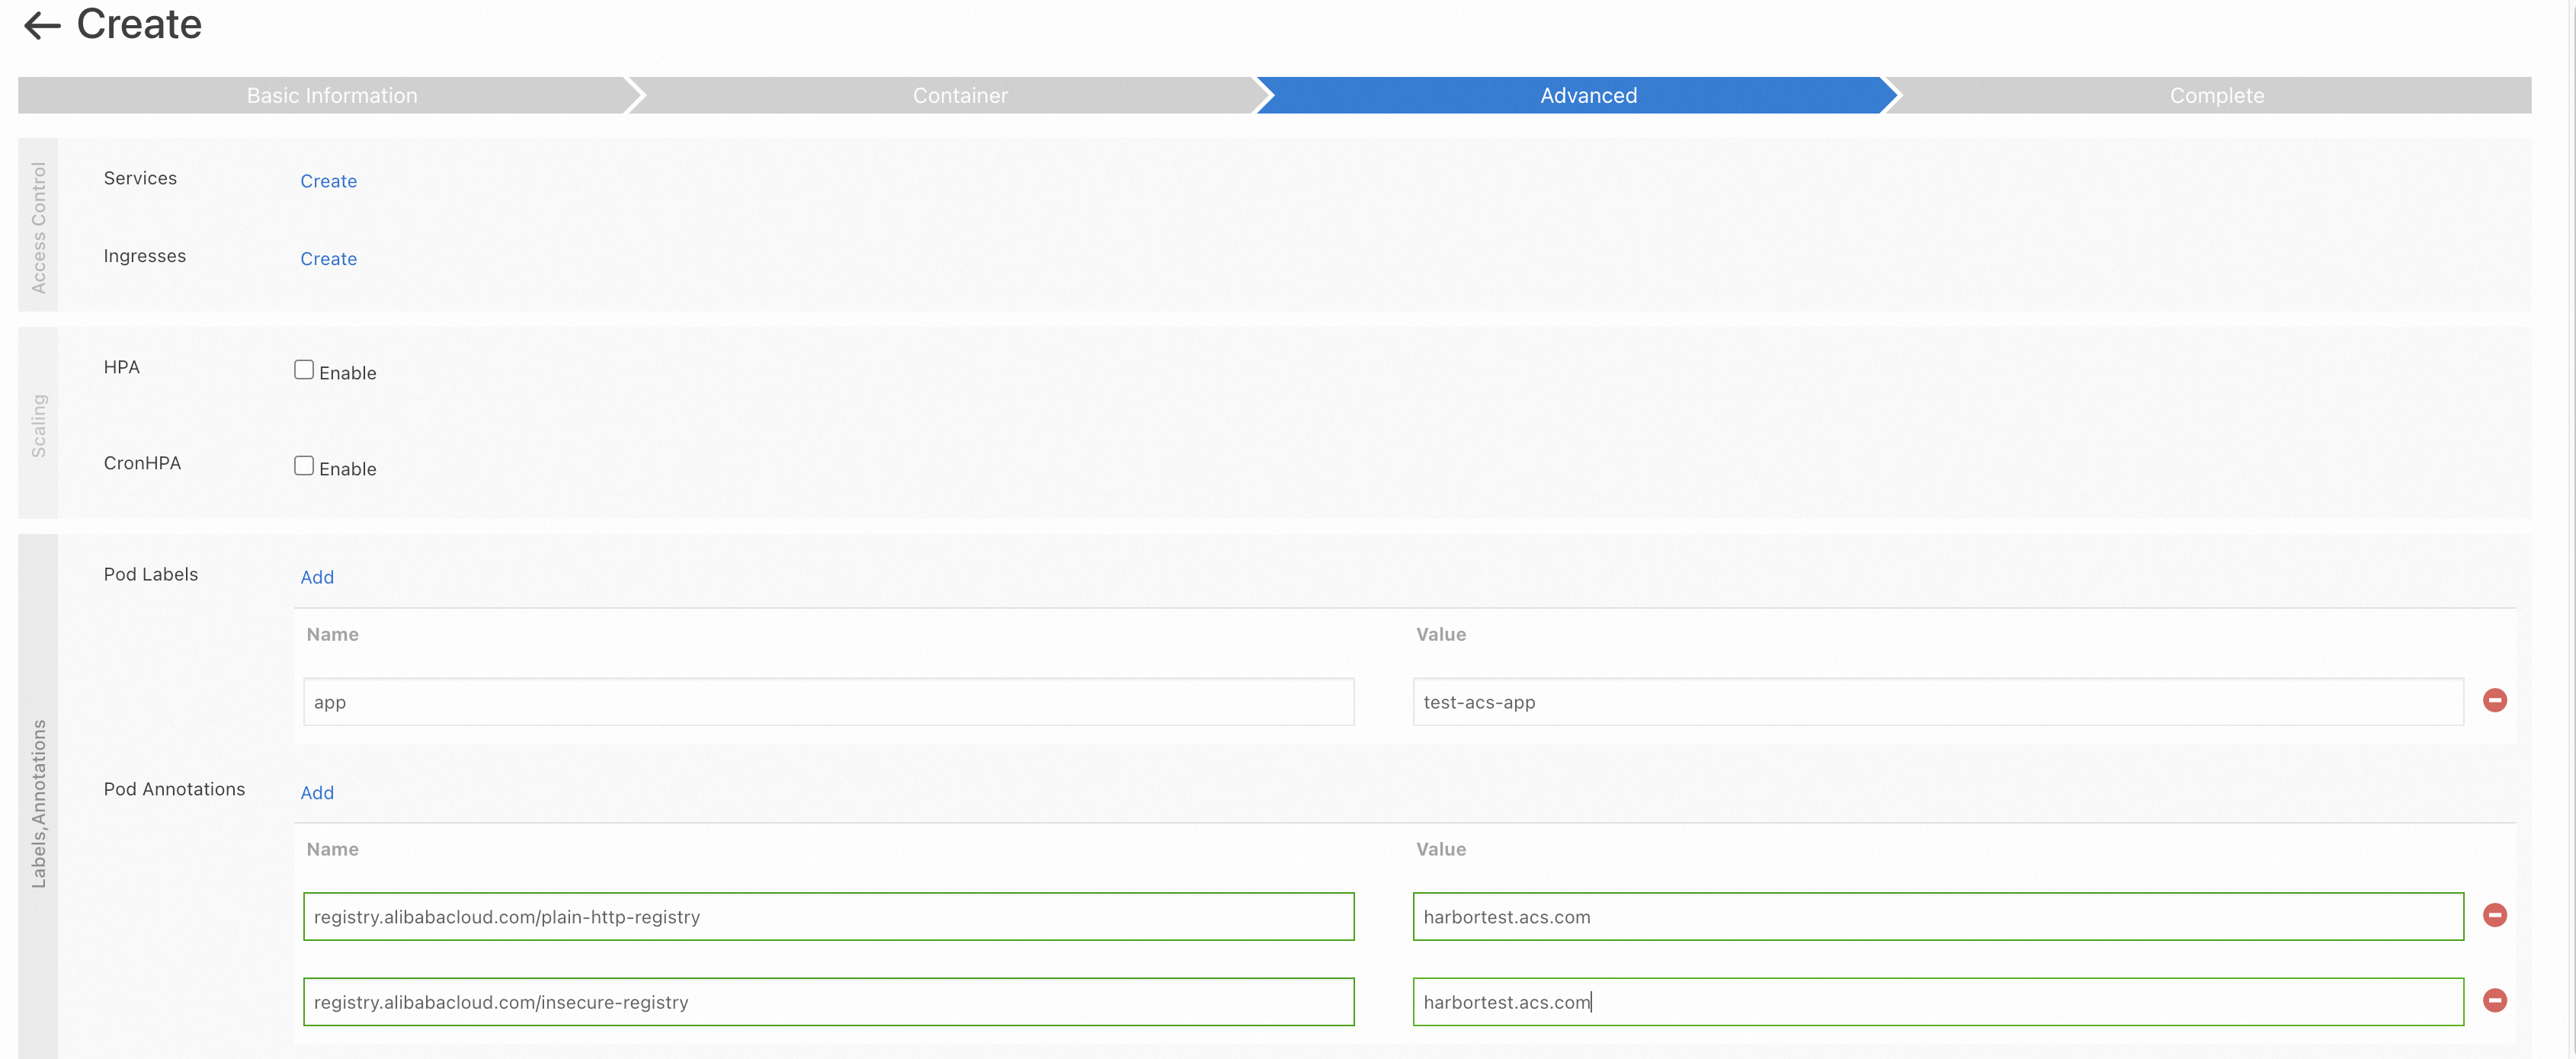Add a new Pod Annotation
The width and height of the screenshot is (2576, 1059).
pos(317,793)
